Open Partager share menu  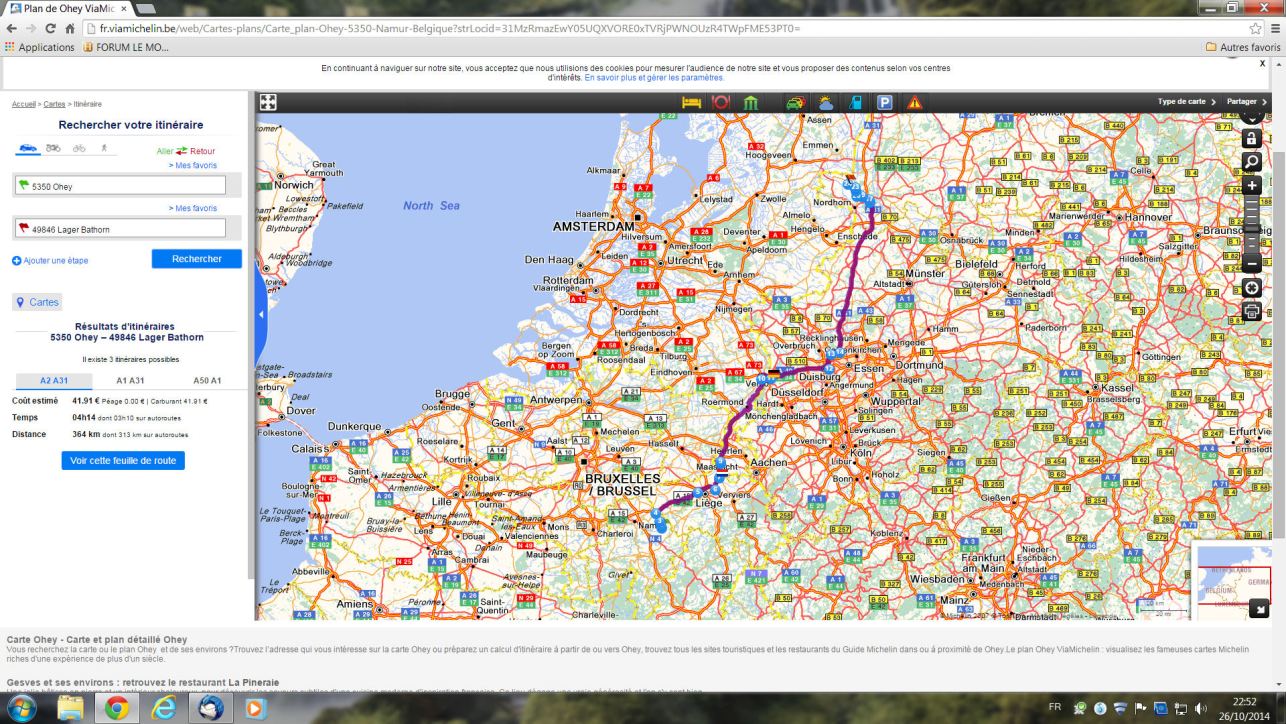[x=1247, y=102]
